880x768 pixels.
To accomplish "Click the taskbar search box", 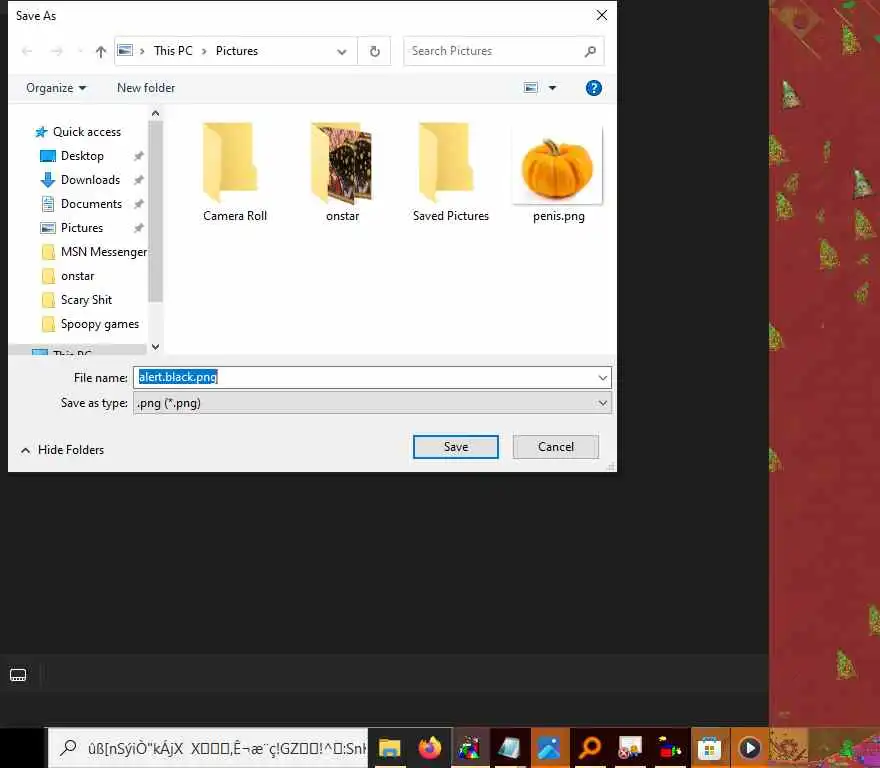I will click(208, 748).
